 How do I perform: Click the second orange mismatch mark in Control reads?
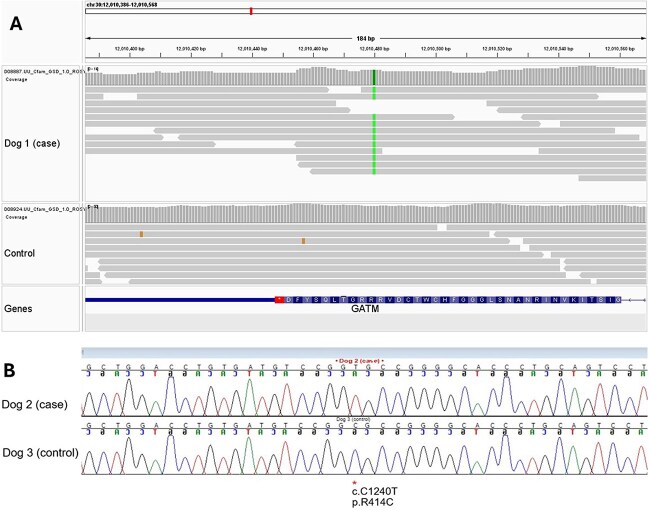[303, 241]
